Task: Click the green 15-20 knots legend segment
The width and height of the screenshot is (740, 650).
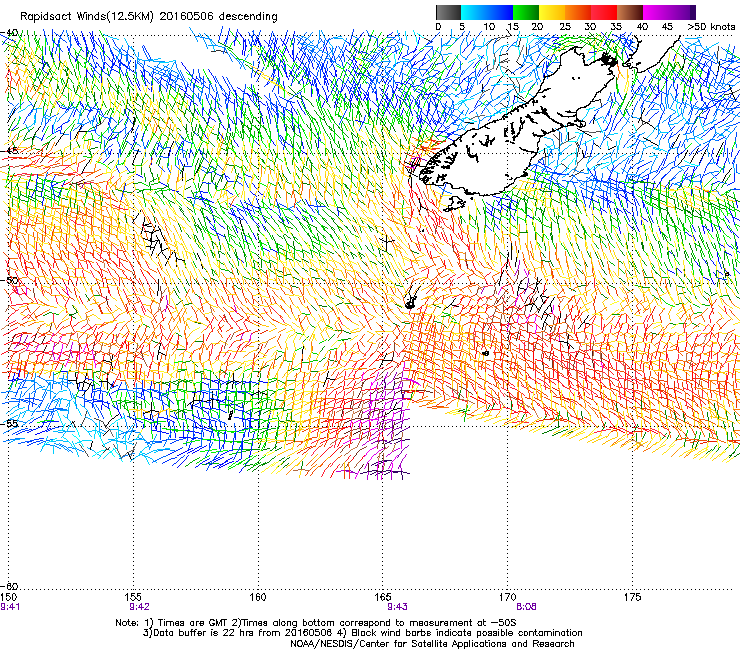Action: pyautogui.click(x=526, y=12)
